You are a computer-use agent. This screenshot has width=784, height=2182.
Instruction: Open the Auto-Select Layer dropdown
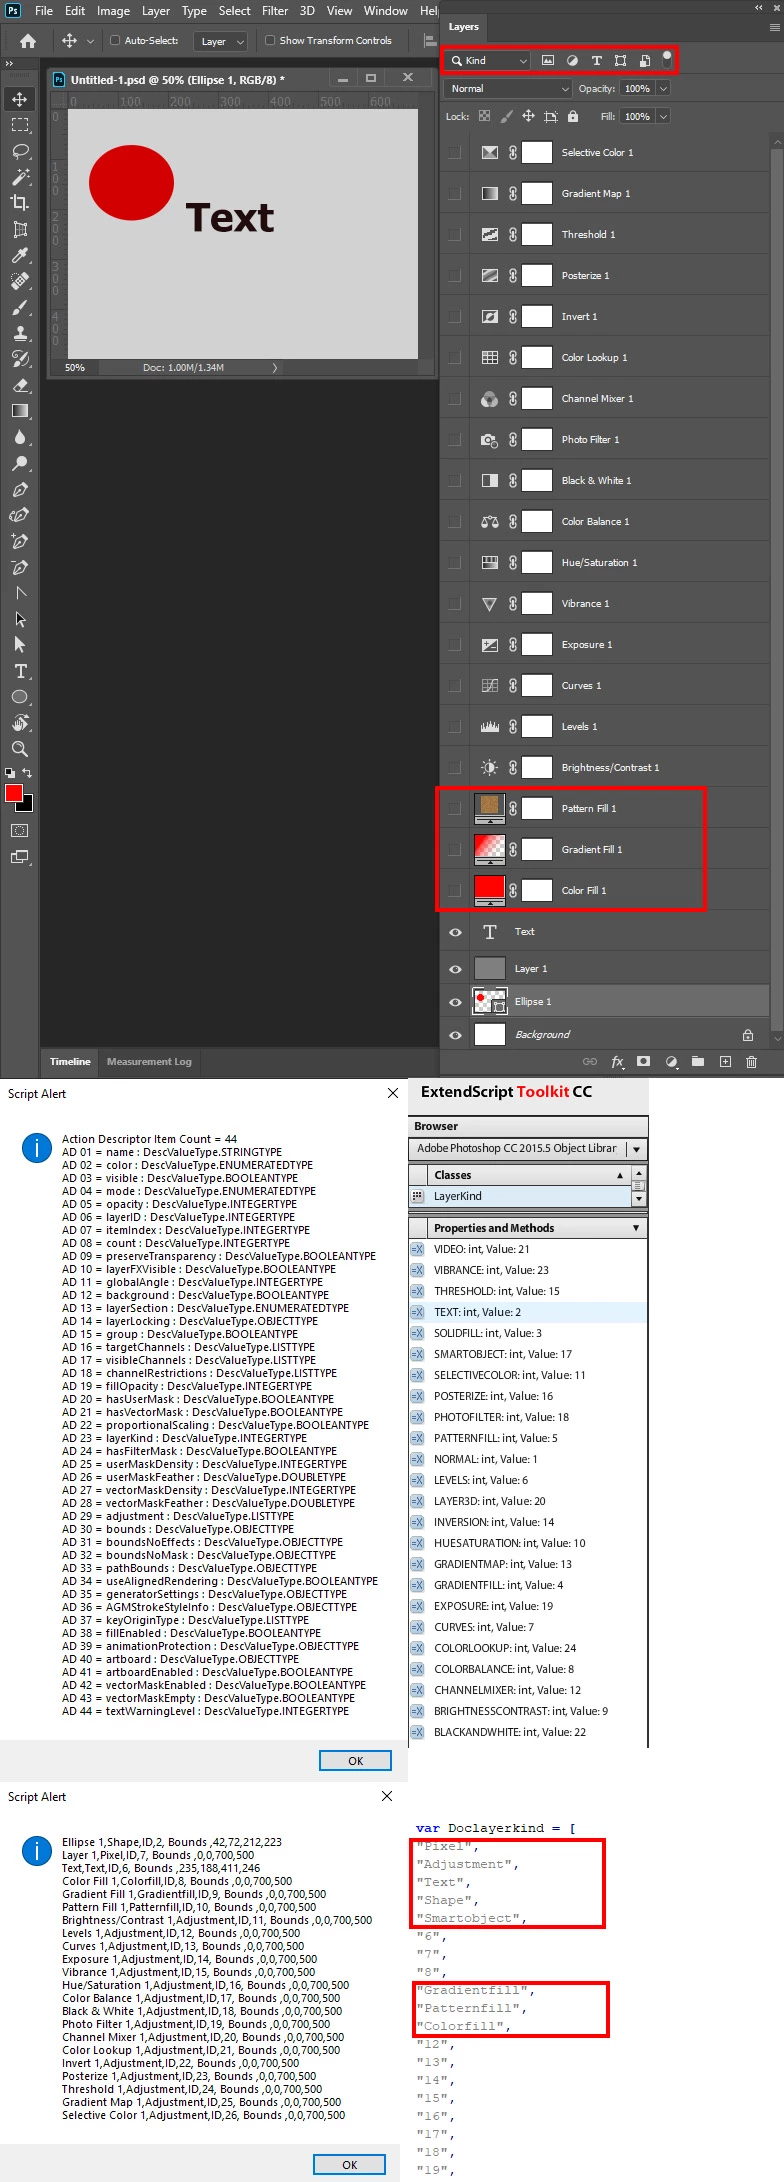coord(220,41)
